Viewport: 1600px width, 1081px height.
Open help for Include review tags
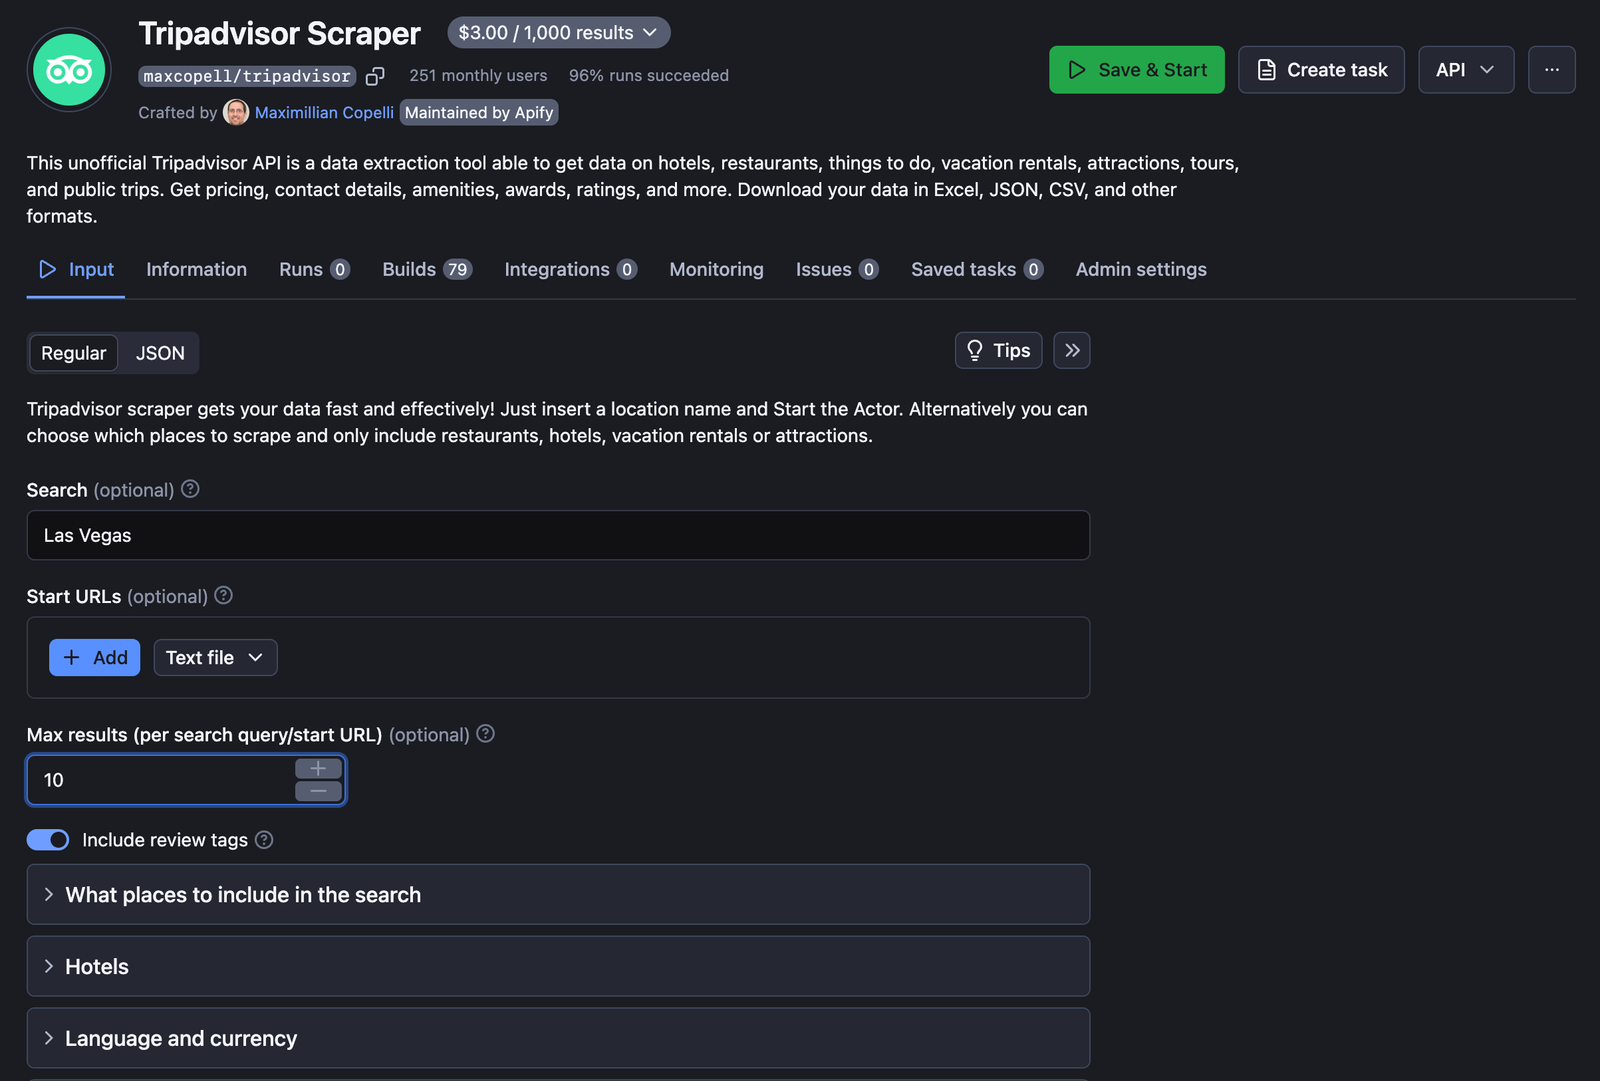[263, 840]
